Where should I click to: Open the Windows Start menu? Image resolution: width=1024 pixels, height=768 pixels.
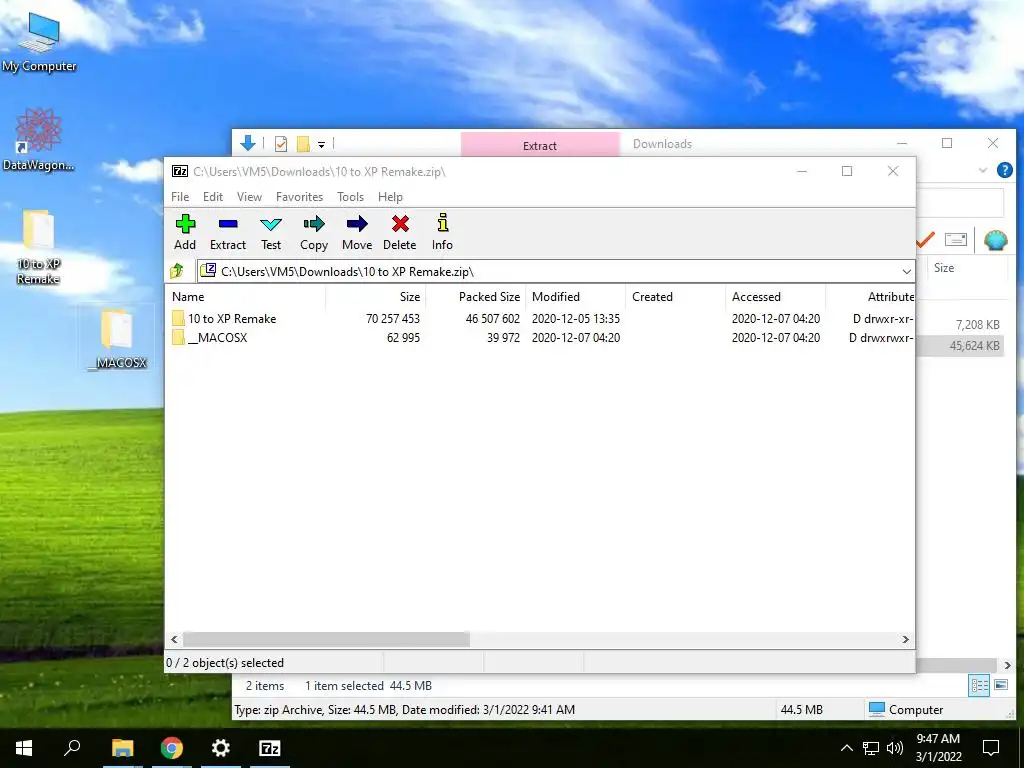24,748
